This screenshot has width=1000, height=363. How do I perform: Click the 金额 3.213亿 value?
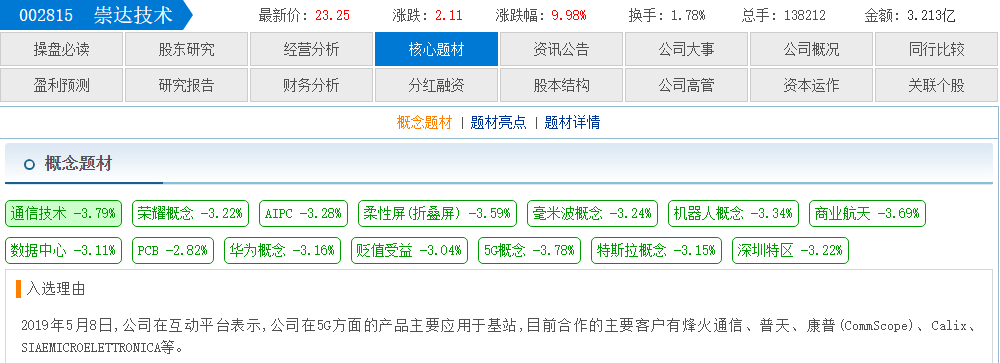click(931, 16)
